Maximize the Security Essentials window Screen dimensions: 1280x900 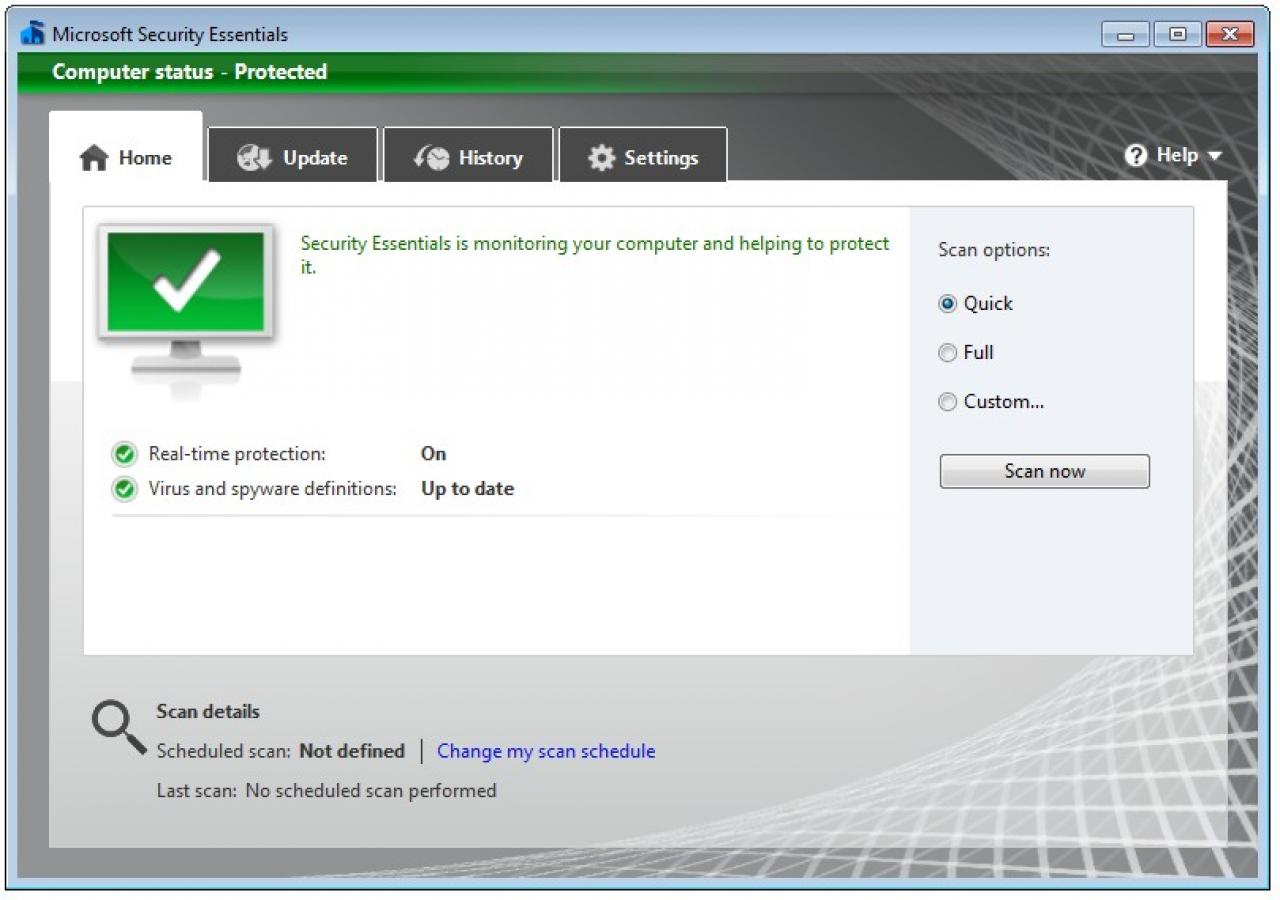click(x=1177, y=35)
